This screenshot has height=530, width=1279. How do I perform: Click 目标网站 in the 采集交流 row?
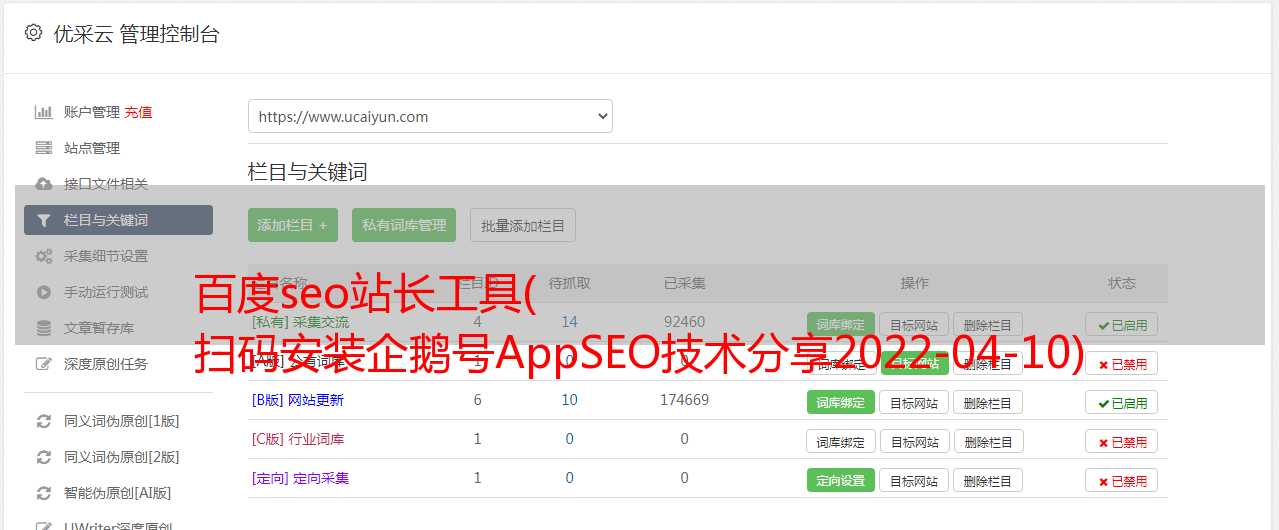point(914,324)
